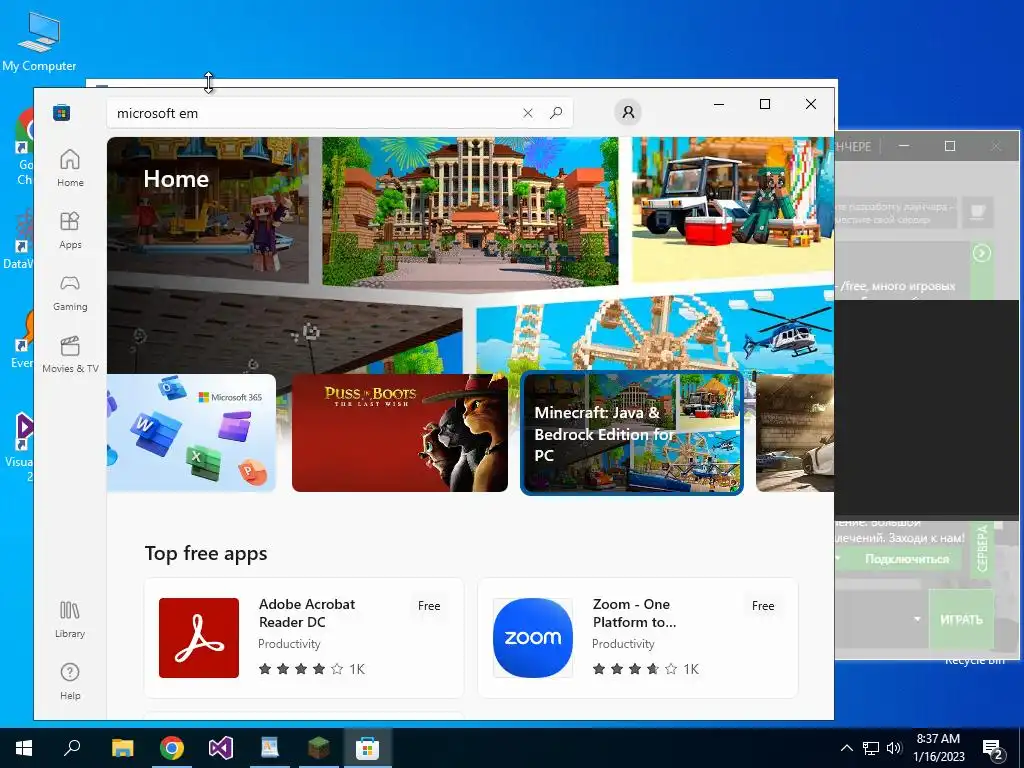Open network tray icon
The width and height of the screenshot is (1024, 768).
coord(871,748)
